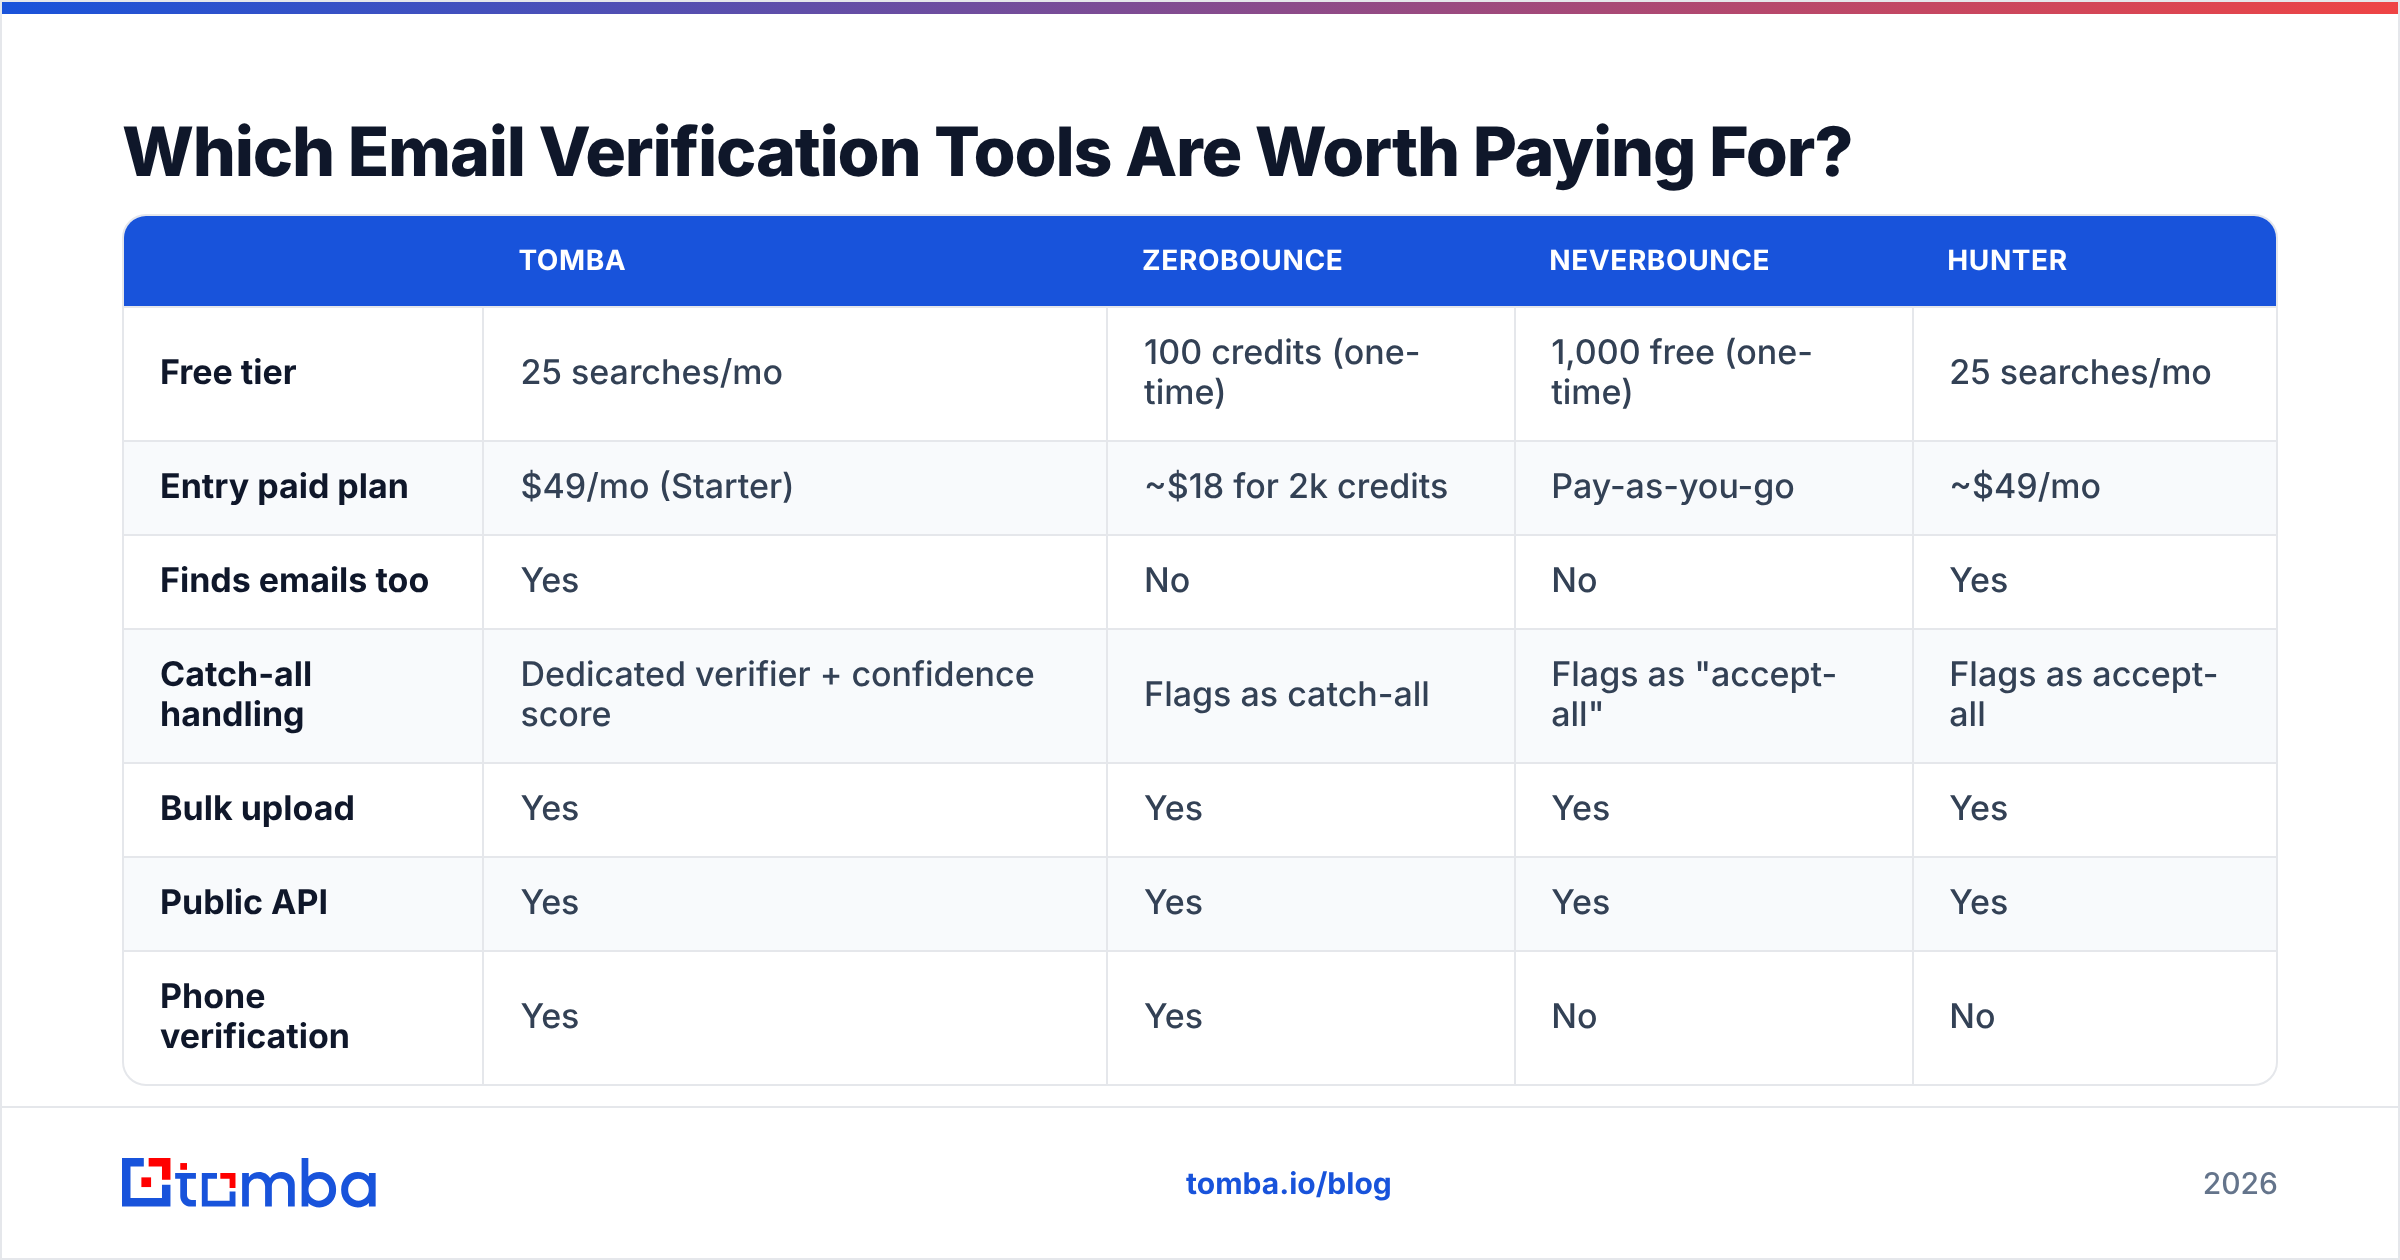The height and width of the screenshot is (1260, 2400).
Task: Select the ZEROBOUNCE column header
Action: point(1242,260)
